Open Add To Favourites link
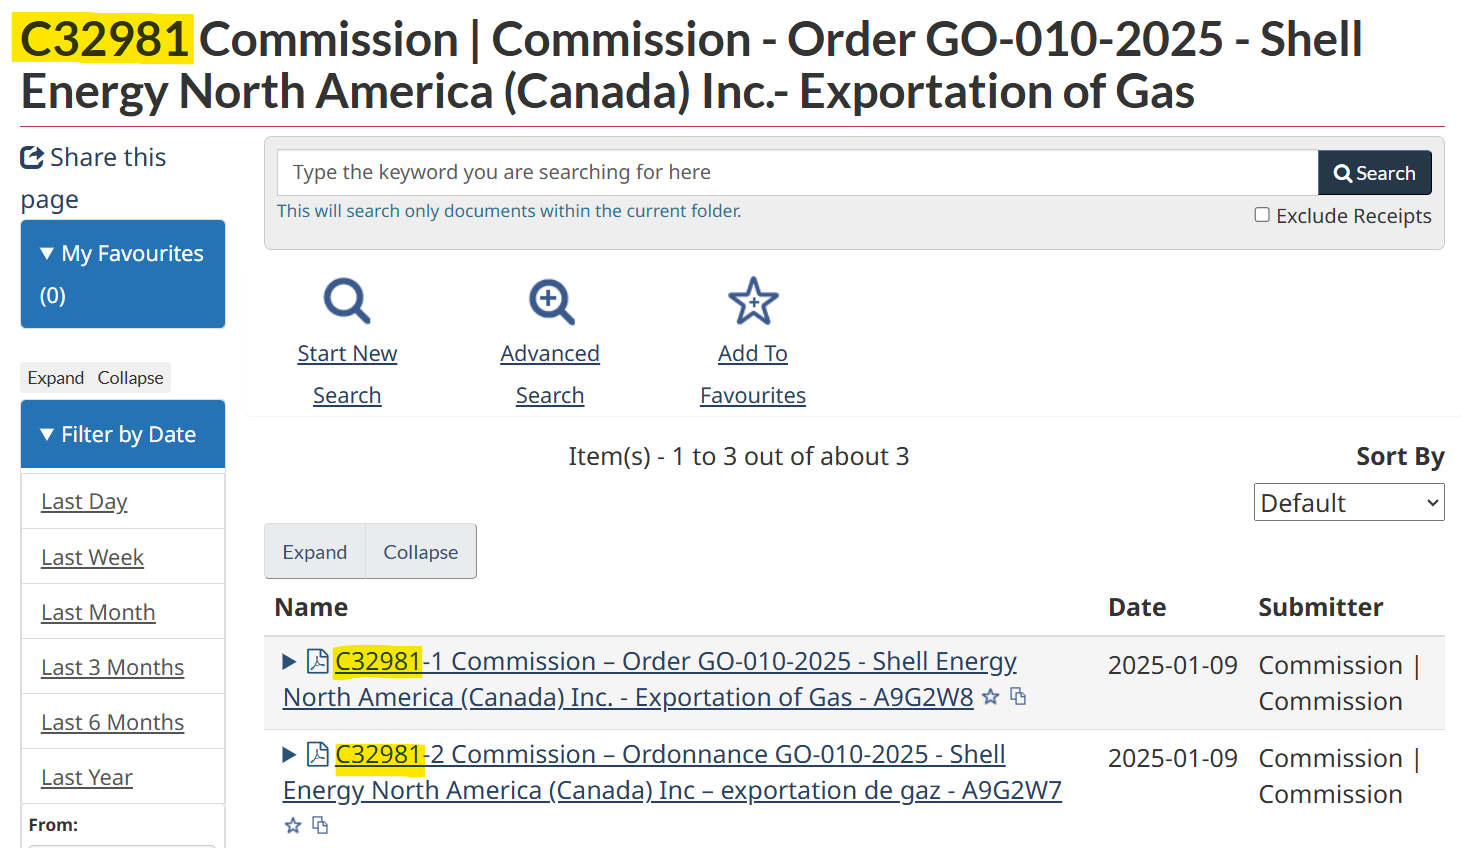 753,374
